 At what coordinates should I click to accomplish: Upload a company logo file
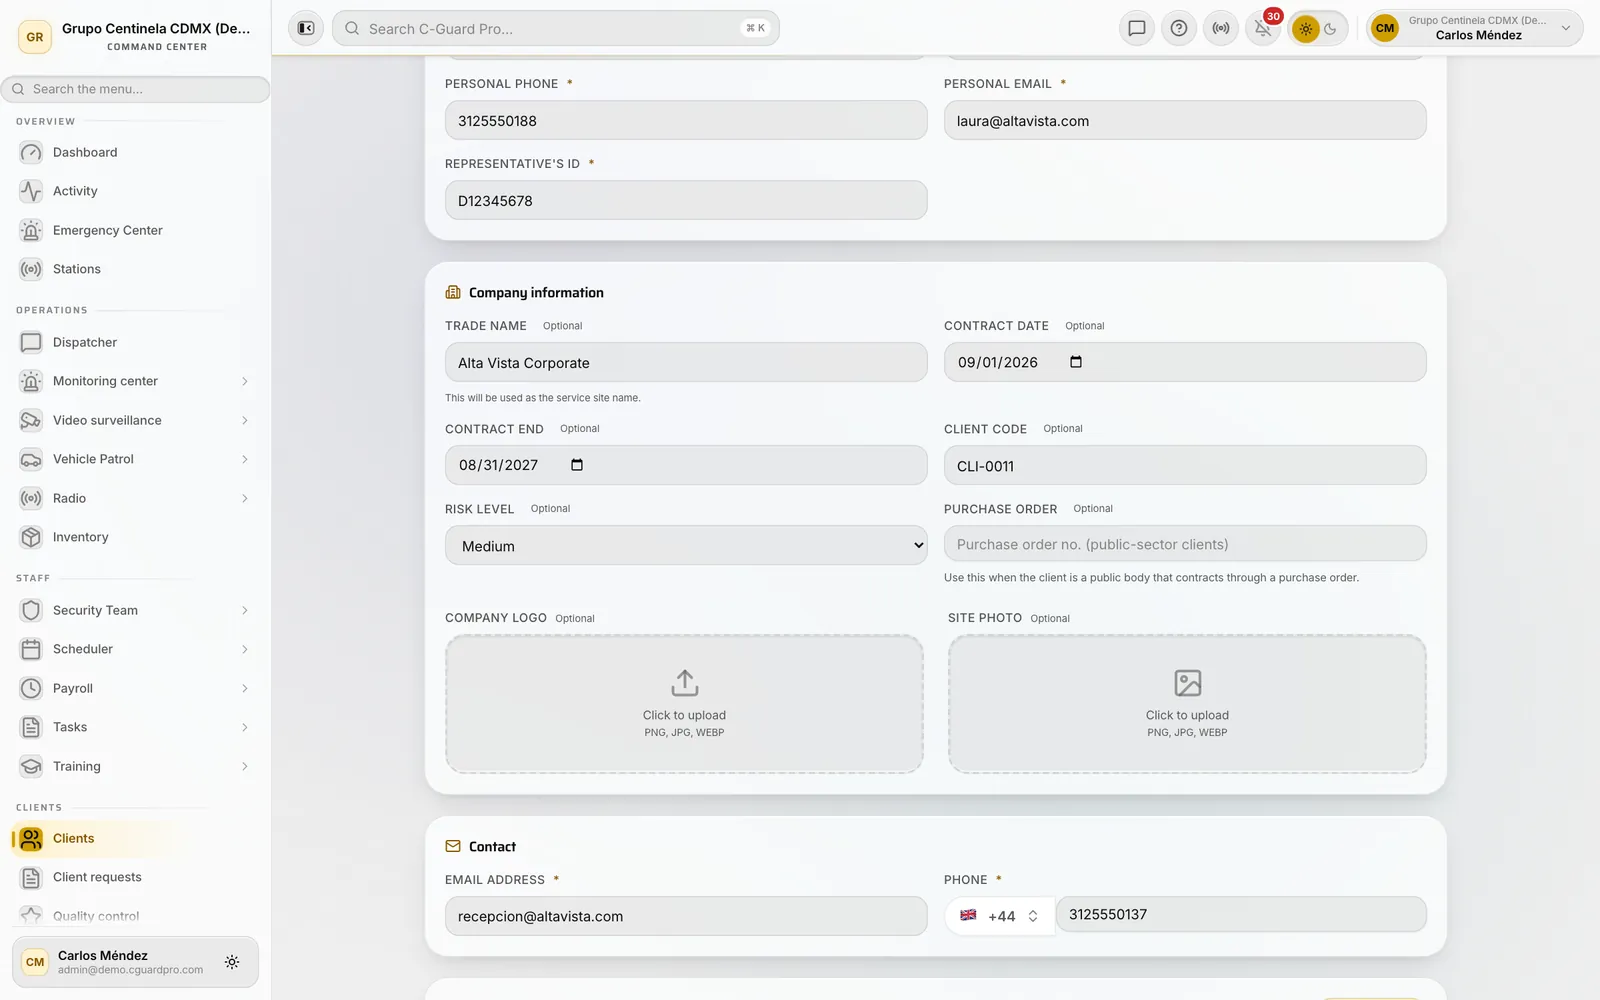click(684, 704)
